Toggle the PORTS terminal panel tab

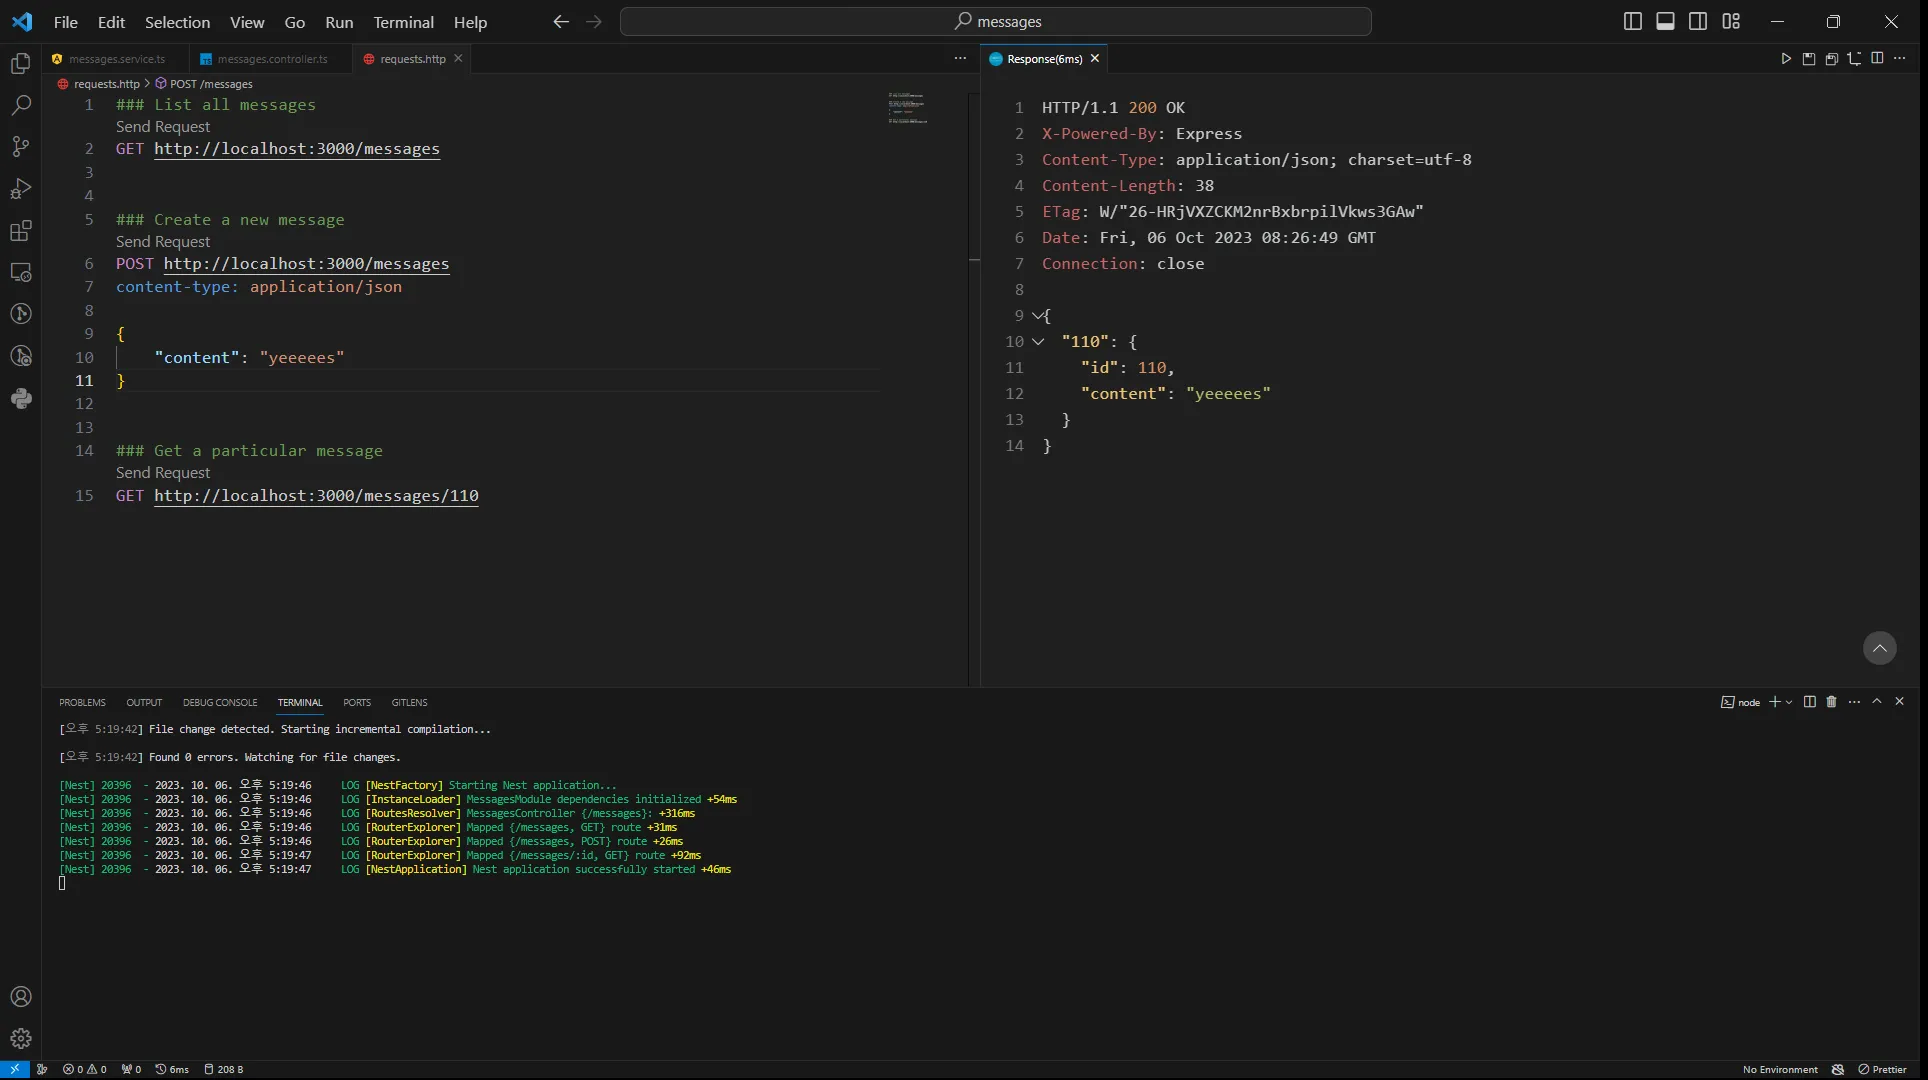point(358,701)
